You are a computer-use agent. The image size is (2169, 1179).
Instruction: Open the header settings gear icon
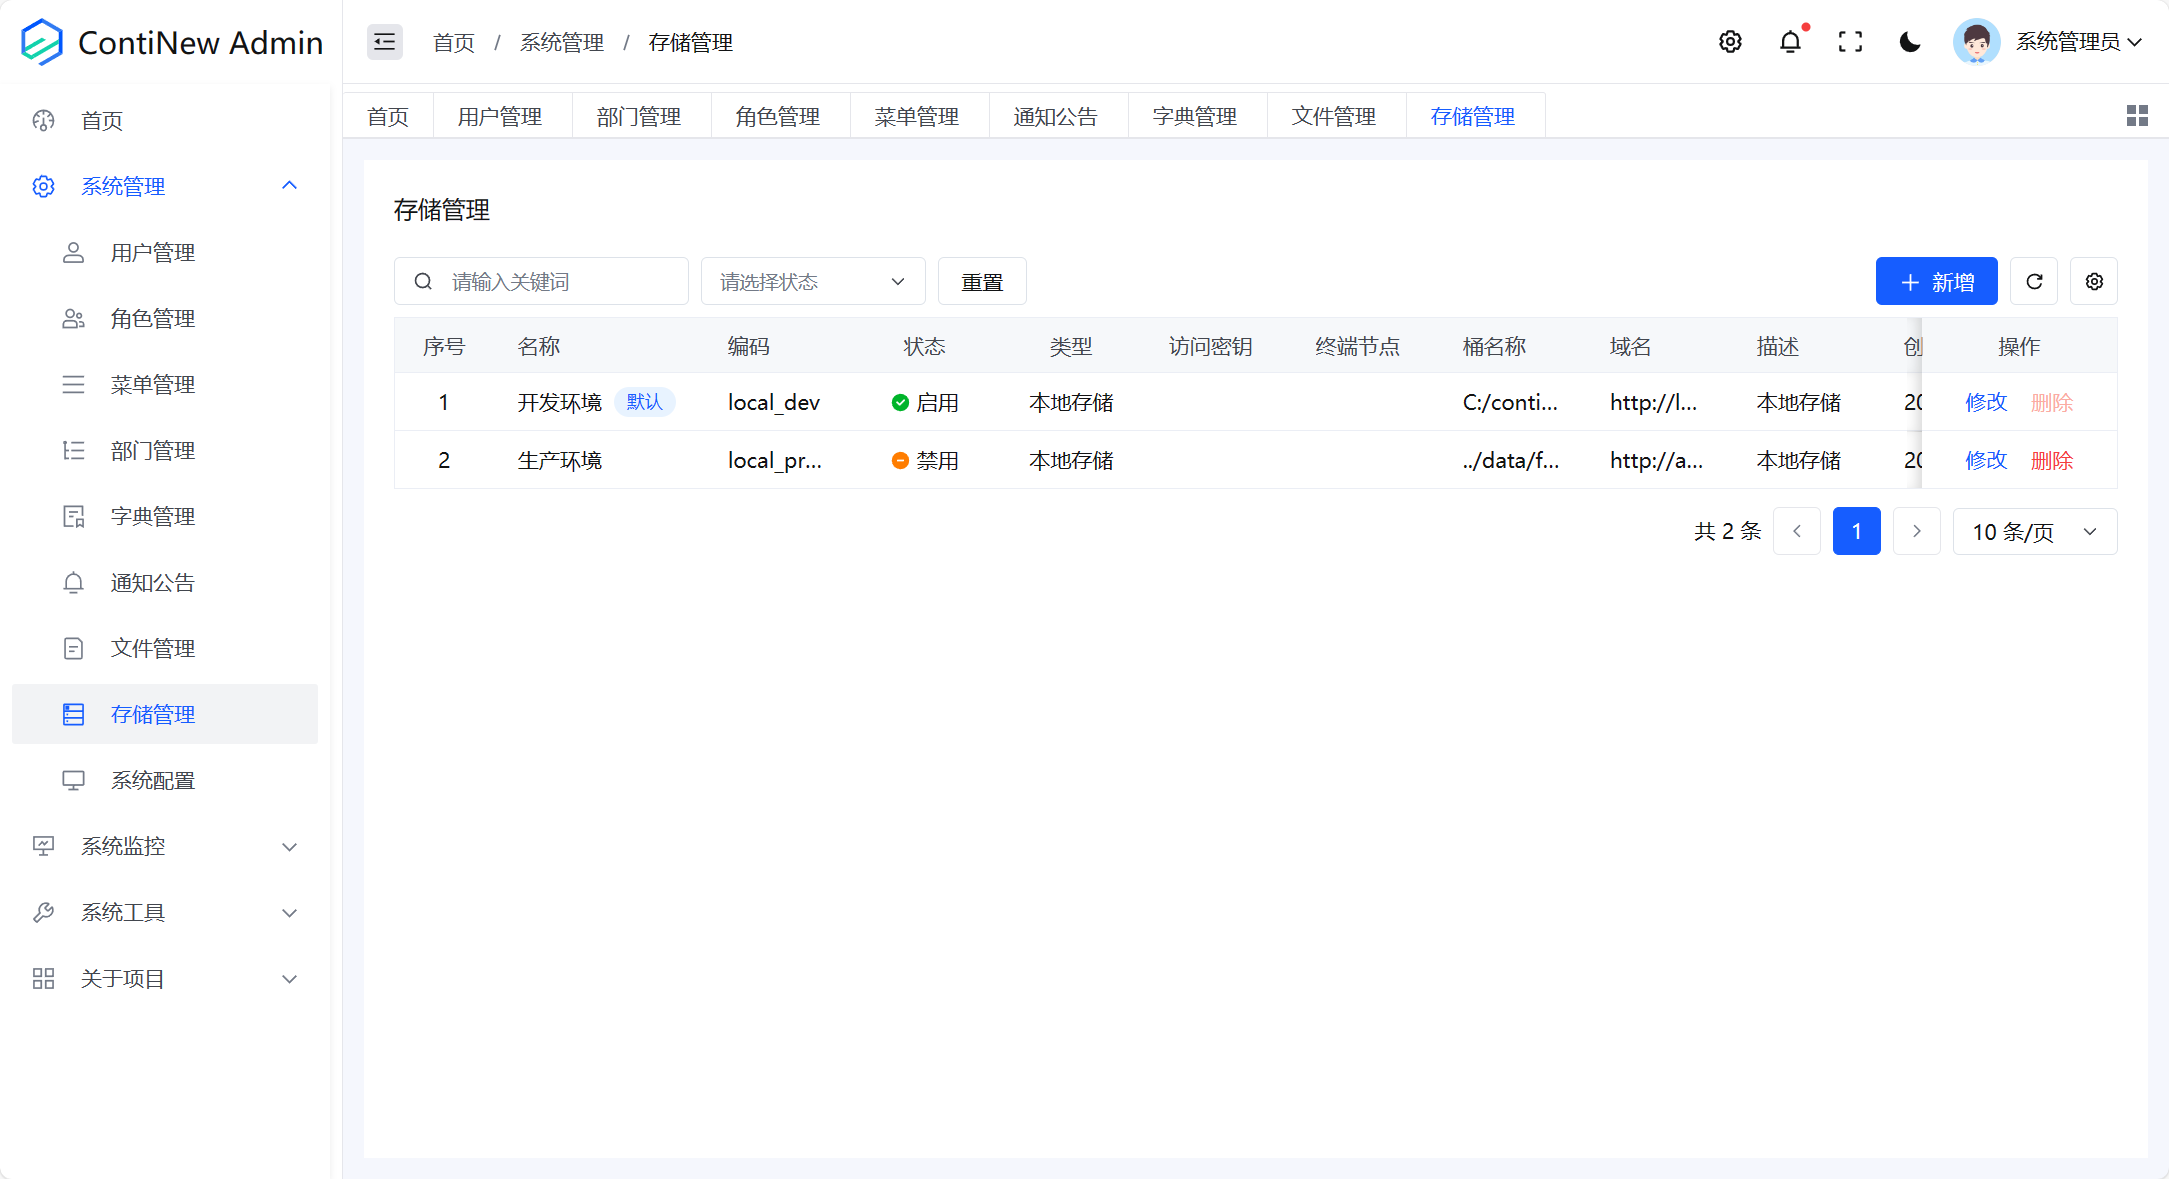1730,42
